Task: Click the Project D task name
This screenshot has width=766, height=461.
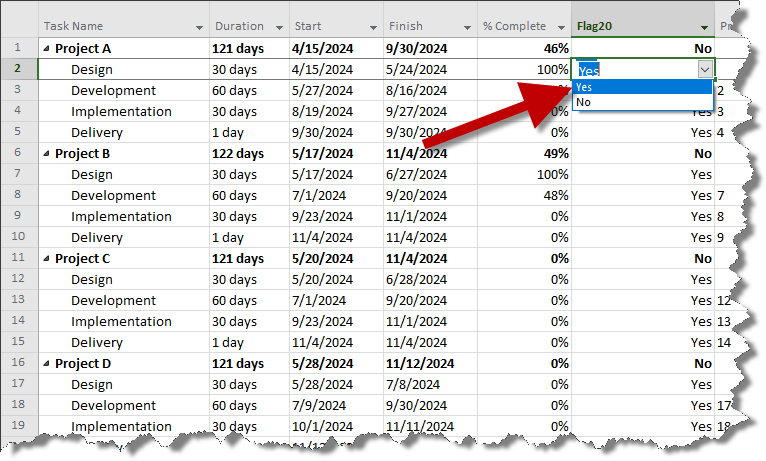Action: click(x=83, y=364)
